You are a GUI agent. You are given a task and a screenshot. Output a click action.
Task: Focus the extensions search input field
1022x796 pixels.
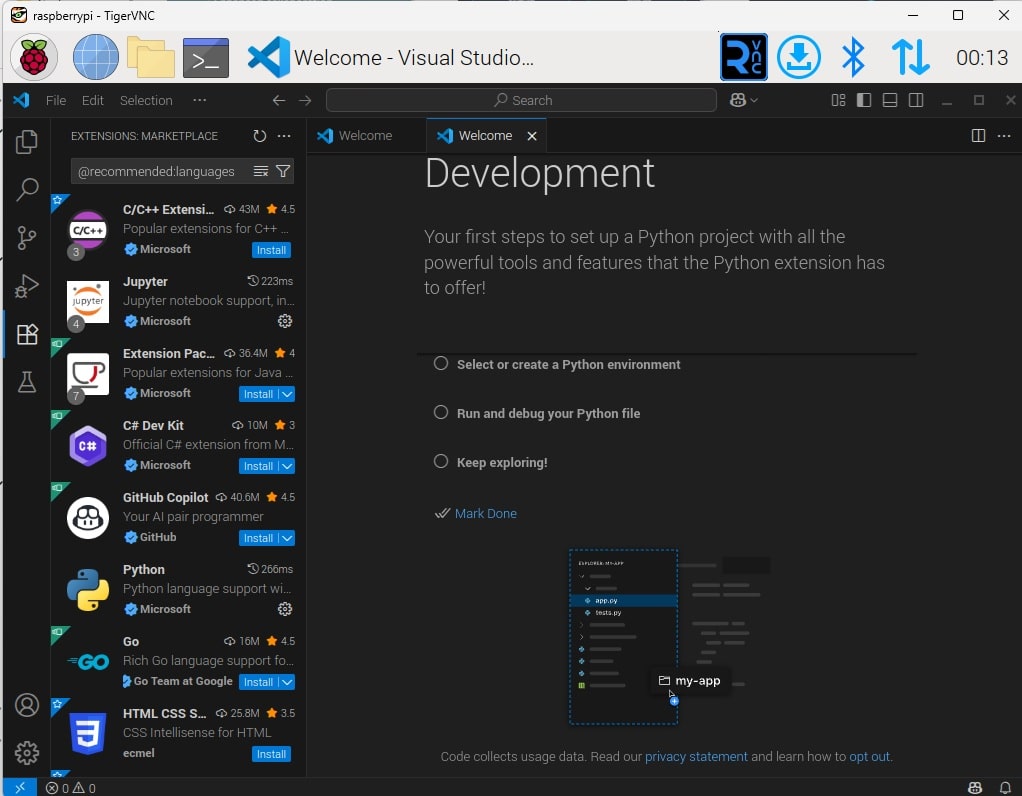click(160, 171)
